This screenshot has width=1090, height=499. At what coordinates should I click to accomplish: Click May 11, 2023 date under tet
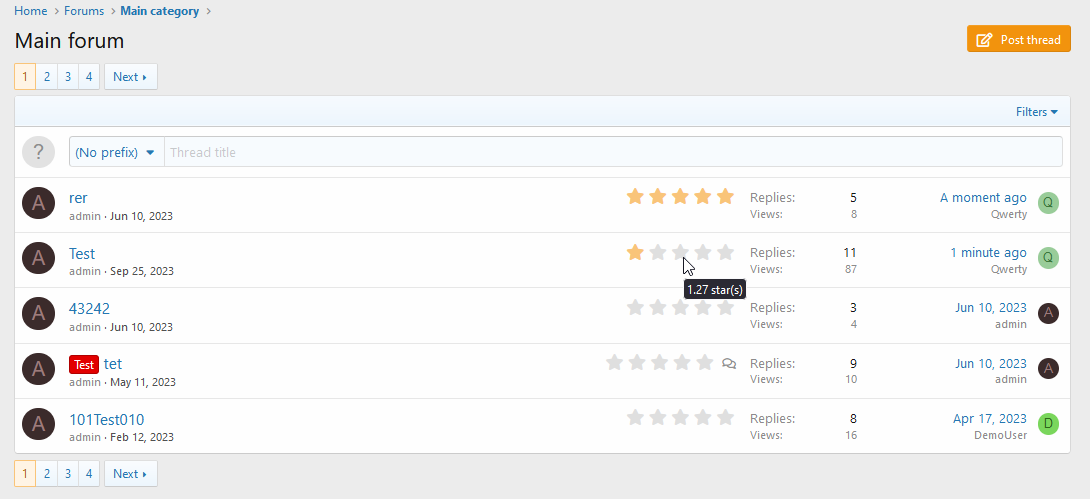(143, 382)
